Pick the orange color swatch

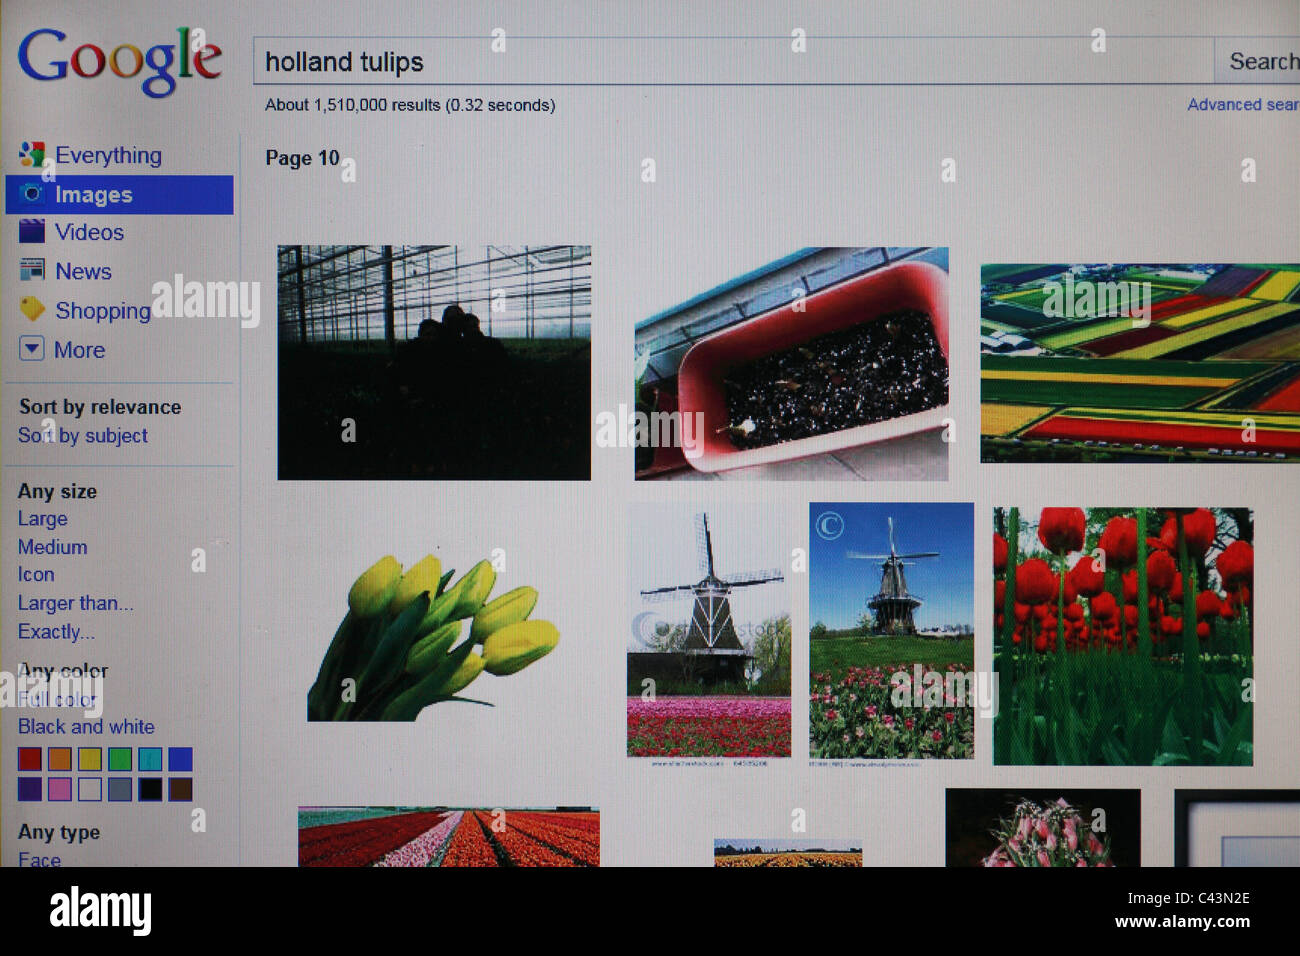pyautogui.click(x=60, y=759)
